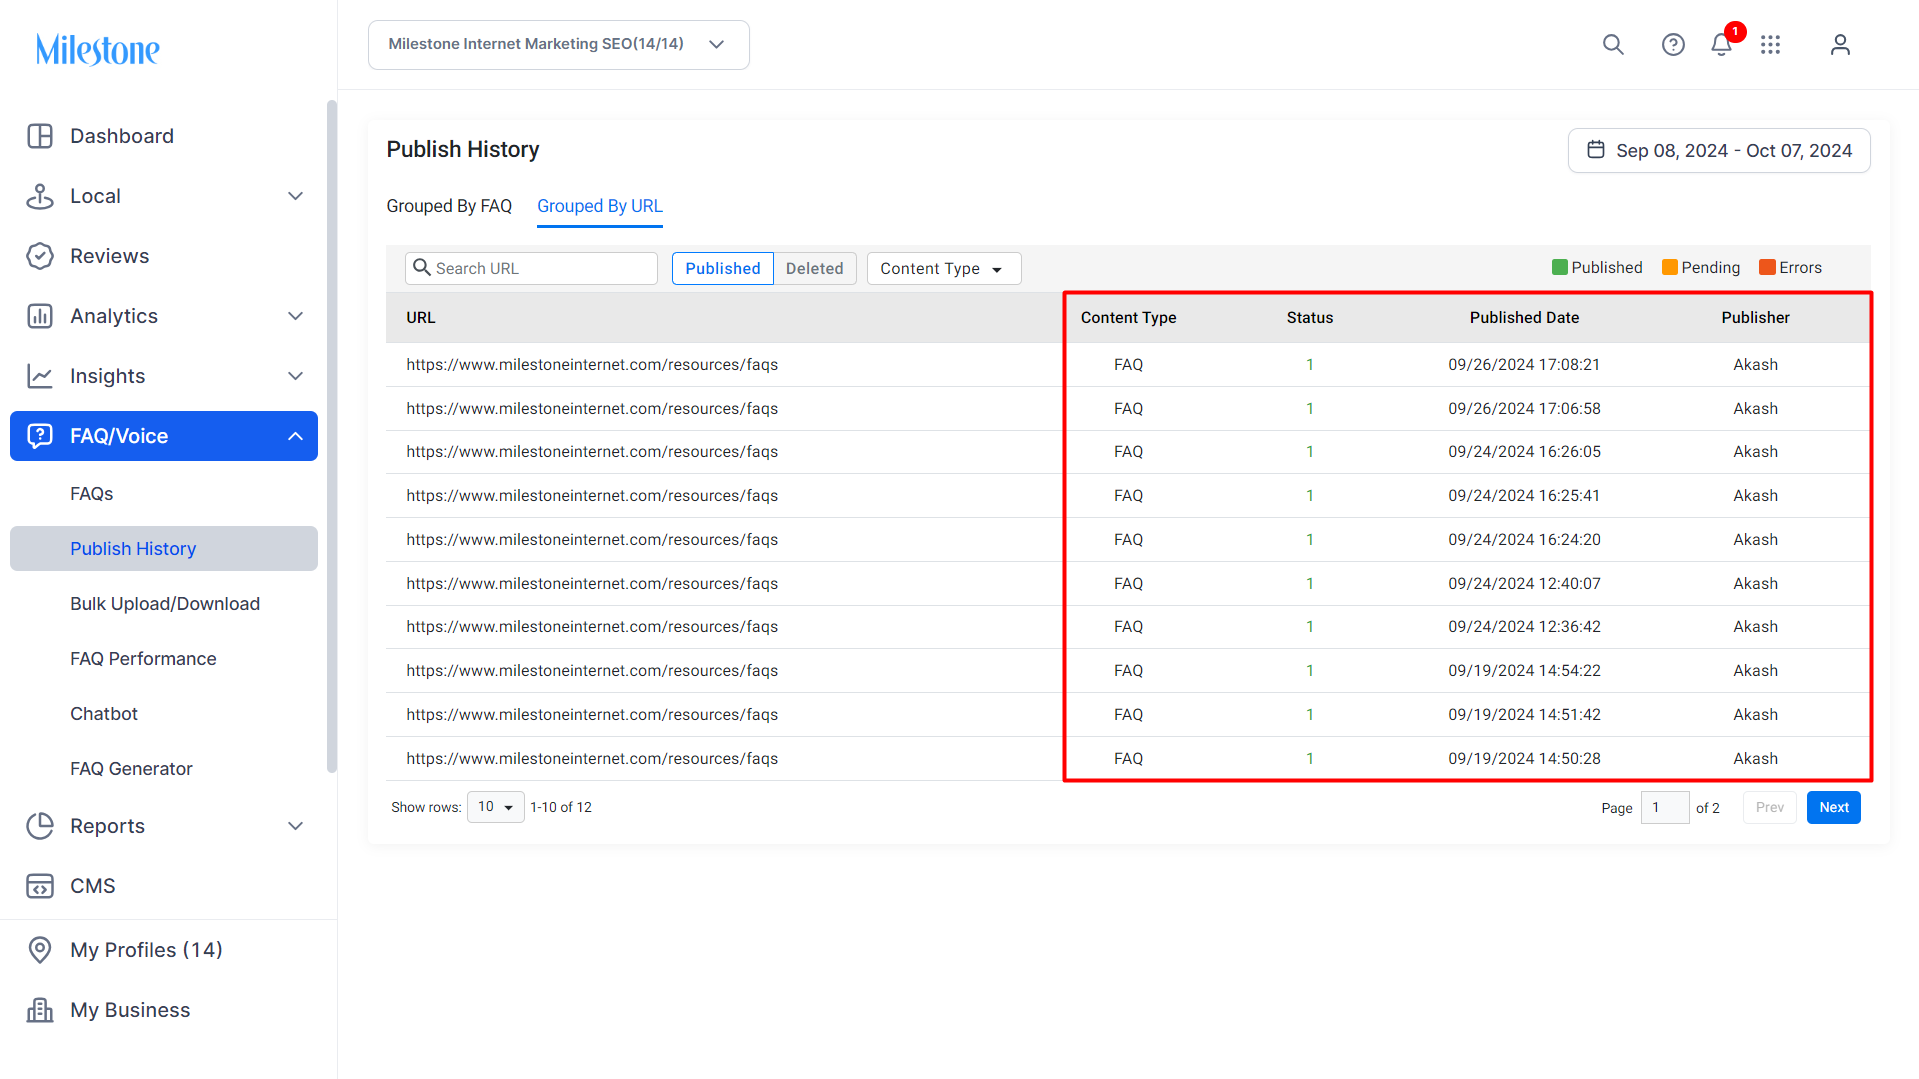This screenshot has width=1919, height=1079.
Task: Click the Publisher column header
Action: pyautogui.click(x=1755, y=317)
